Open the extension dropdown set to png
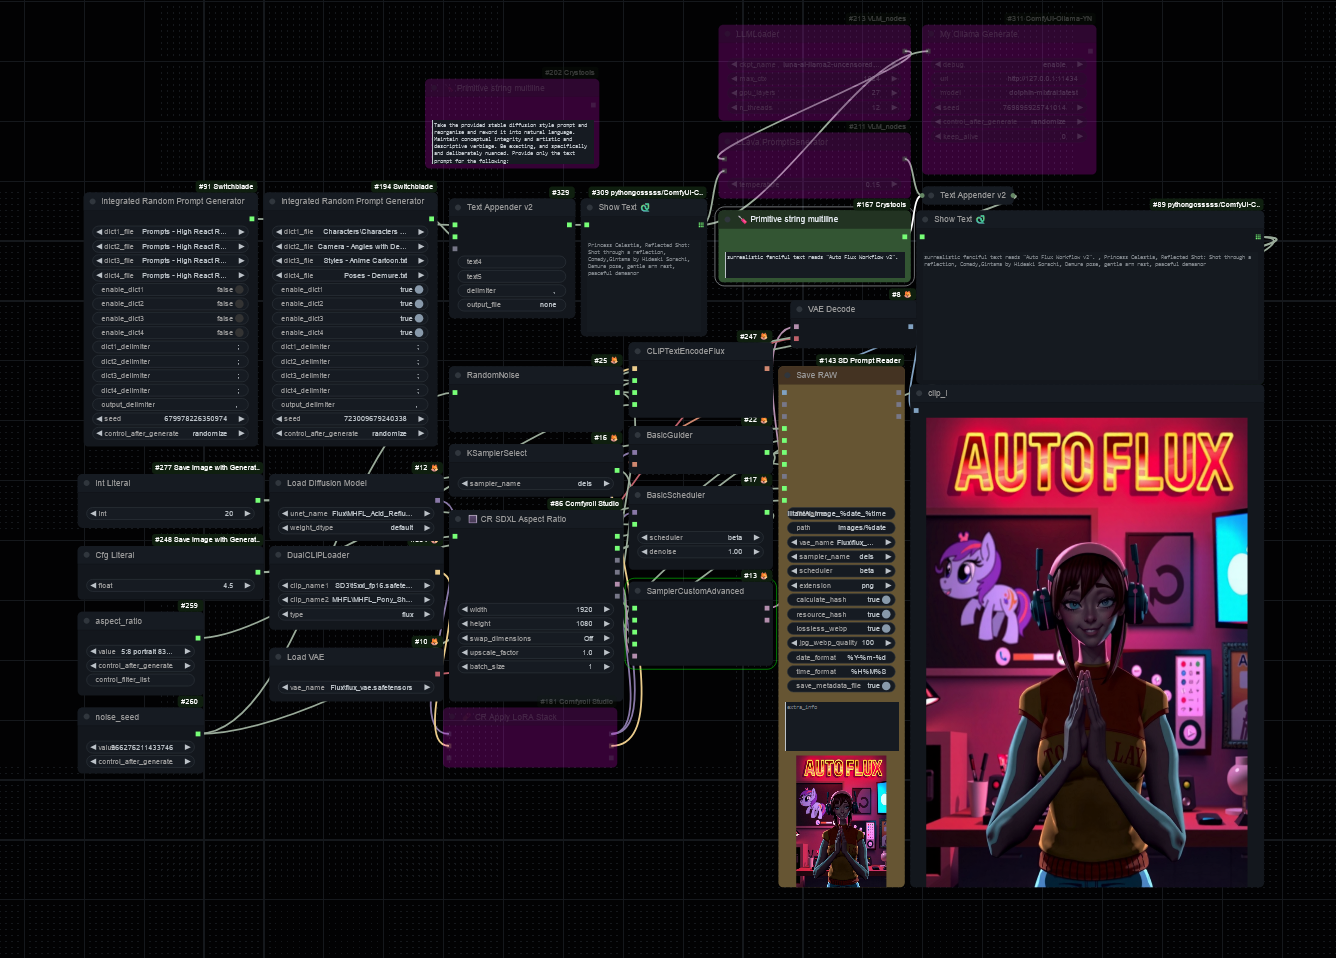Screen dimensions: 1336x958 pos(841,586)
